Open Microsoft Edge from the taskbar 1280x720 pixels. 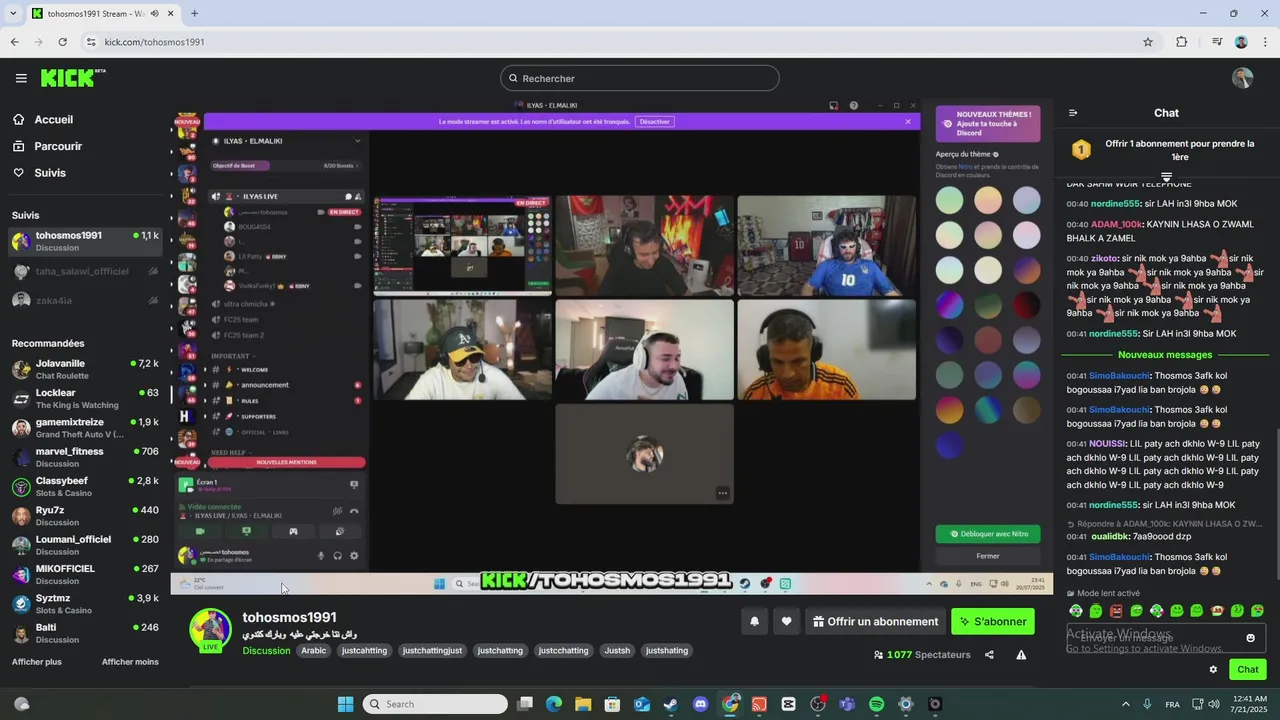[x=553, y=704]
